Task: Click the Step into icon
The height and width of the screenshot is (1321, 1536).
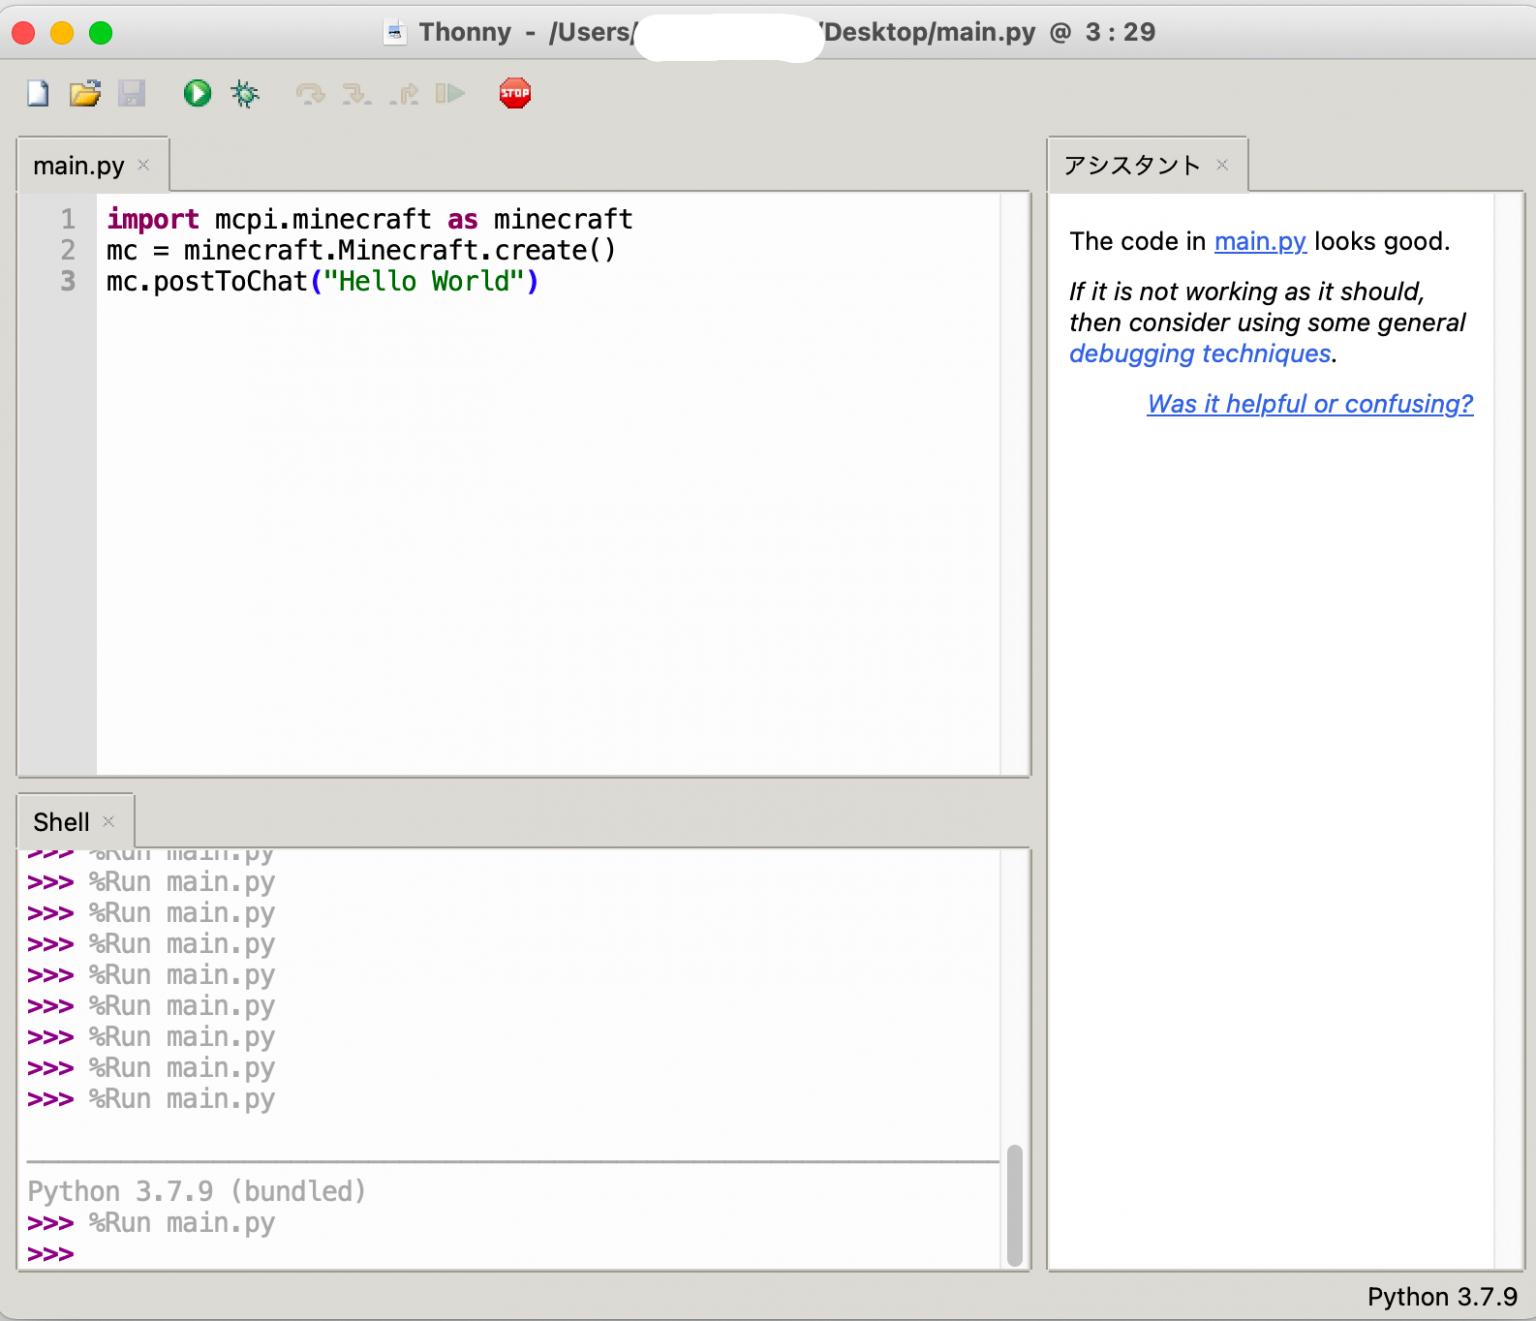Action: 356,94
